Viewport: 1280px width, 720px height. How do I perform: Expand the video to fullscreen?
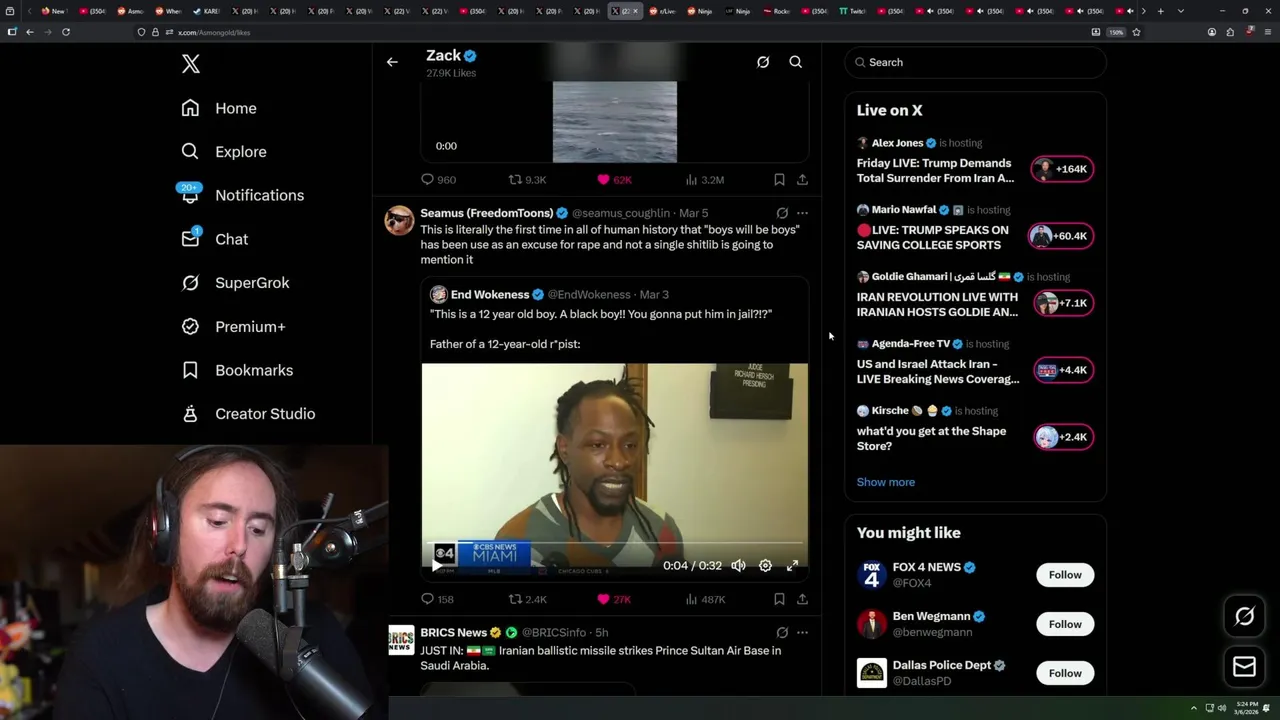pyautogui.click(x=792, y=566)
